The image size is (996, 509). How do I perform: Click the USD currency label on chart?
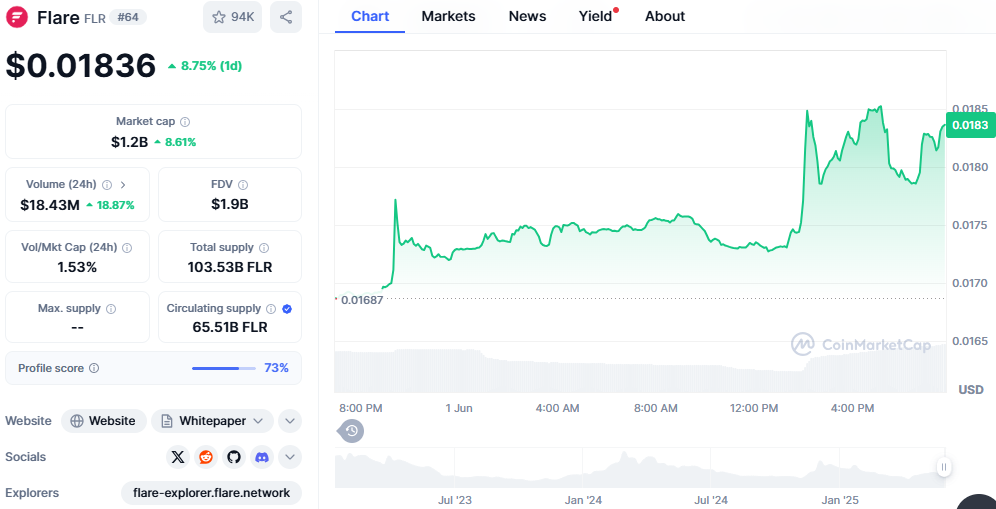tap(971, 390)
